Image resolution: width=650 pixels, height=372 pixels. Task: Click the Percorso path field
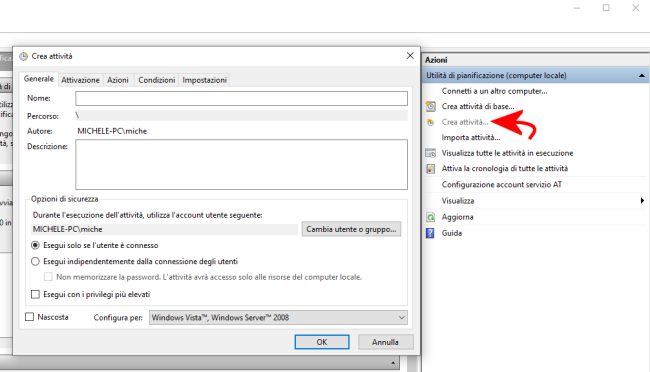[x=241, y=116]
